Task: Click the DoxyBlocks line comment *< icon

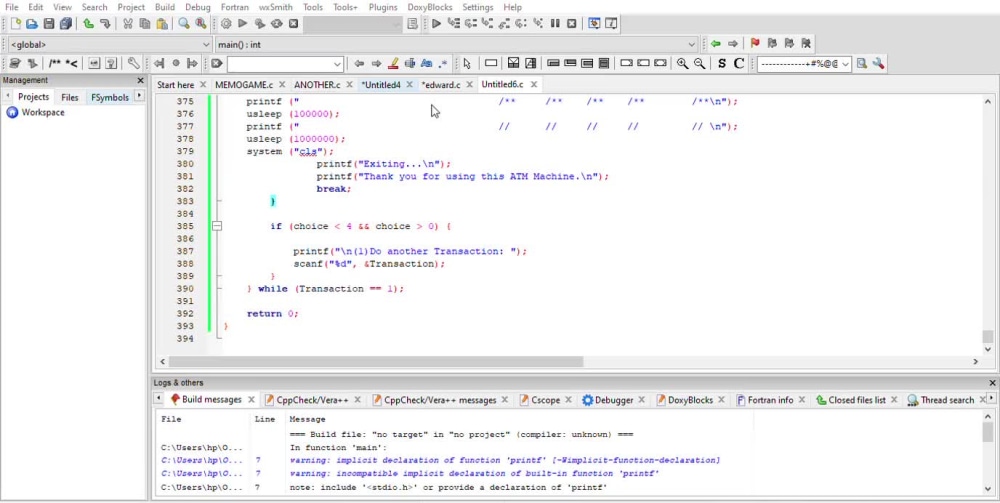Action: pos(71,63)
